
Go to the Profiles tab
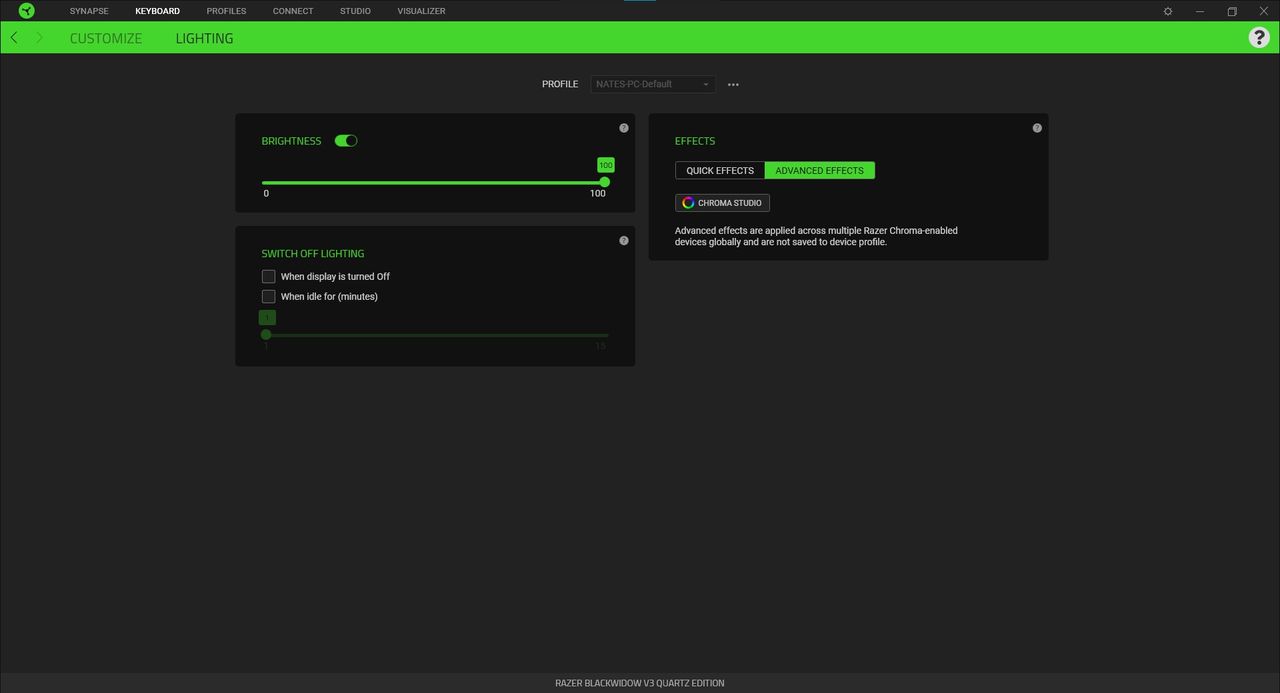click(226, 11)
